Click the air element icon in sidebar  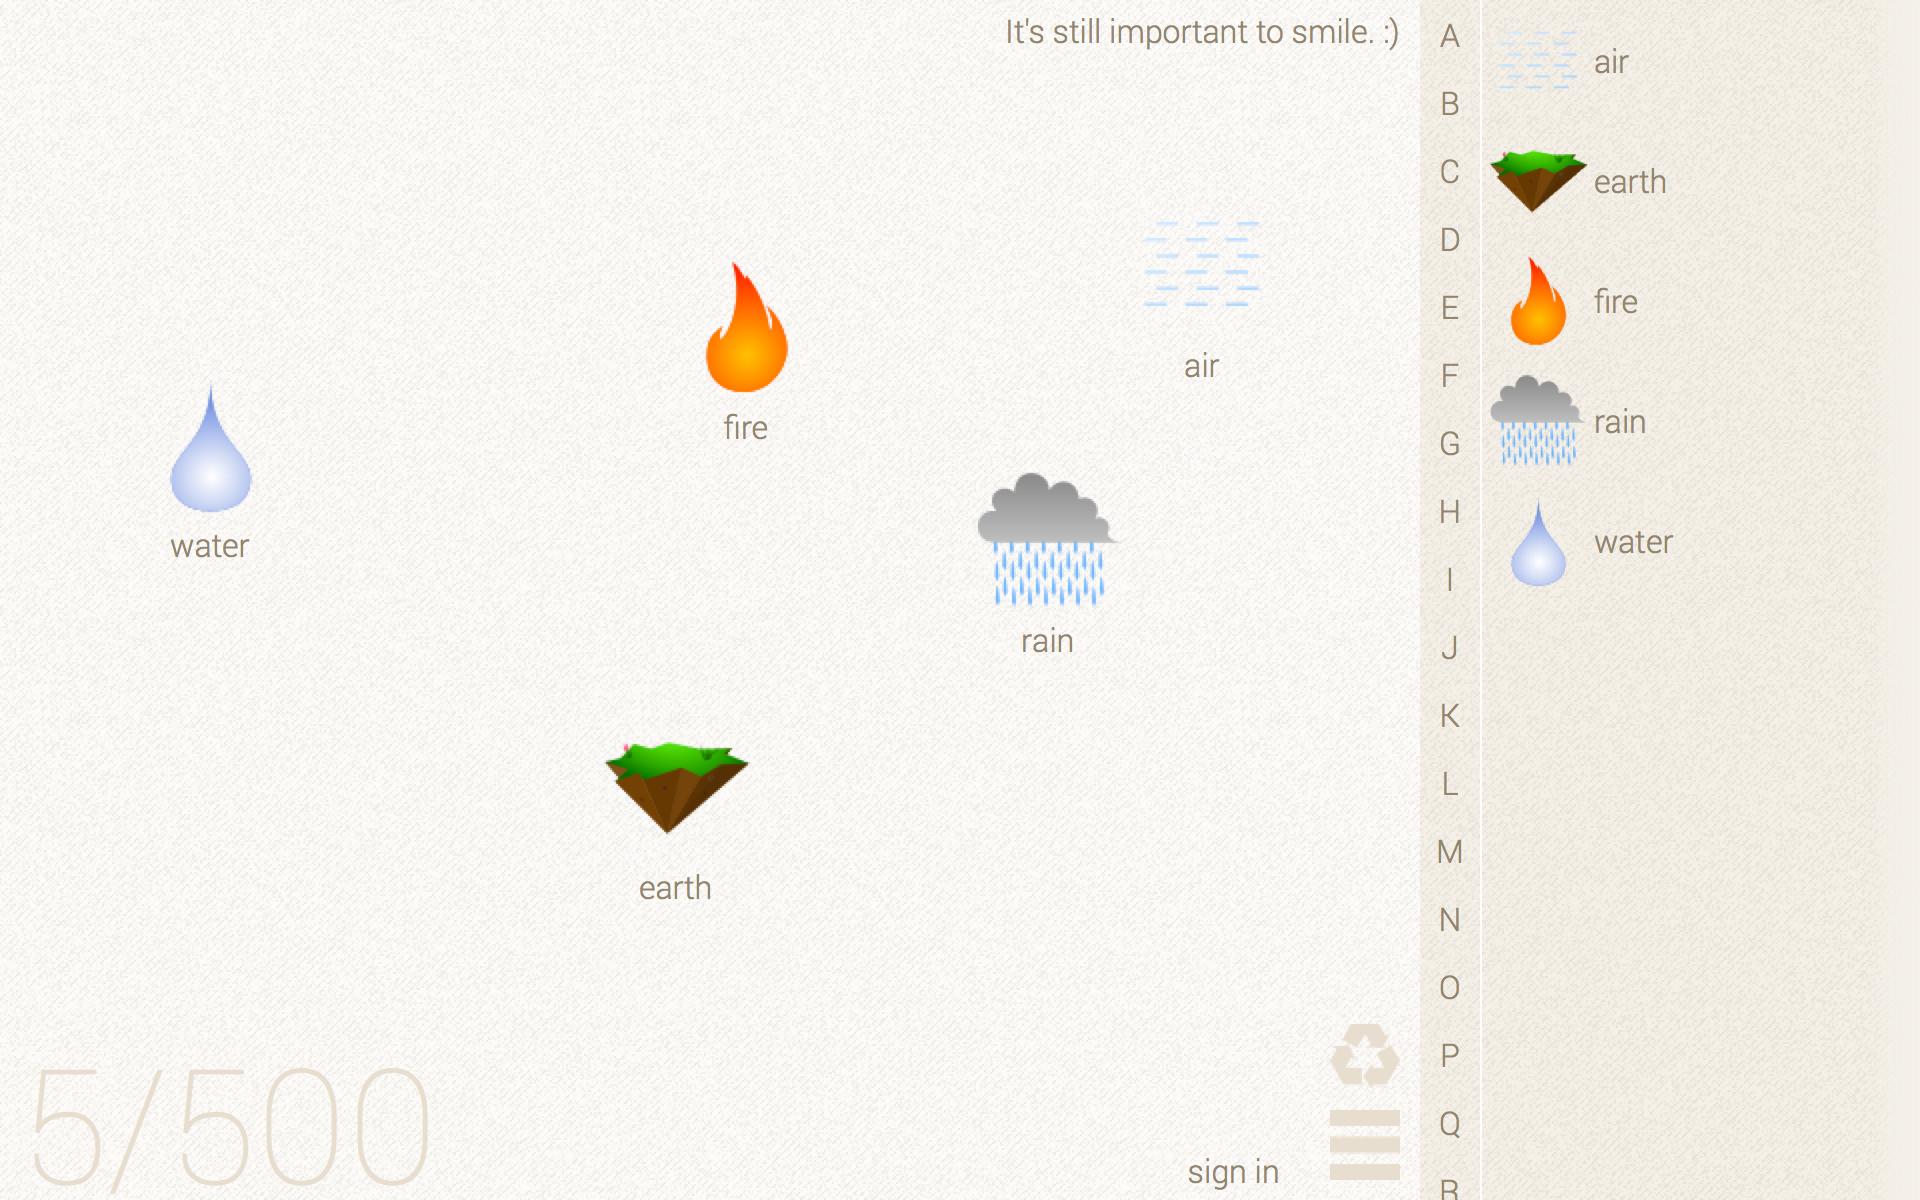(1537, 59)
